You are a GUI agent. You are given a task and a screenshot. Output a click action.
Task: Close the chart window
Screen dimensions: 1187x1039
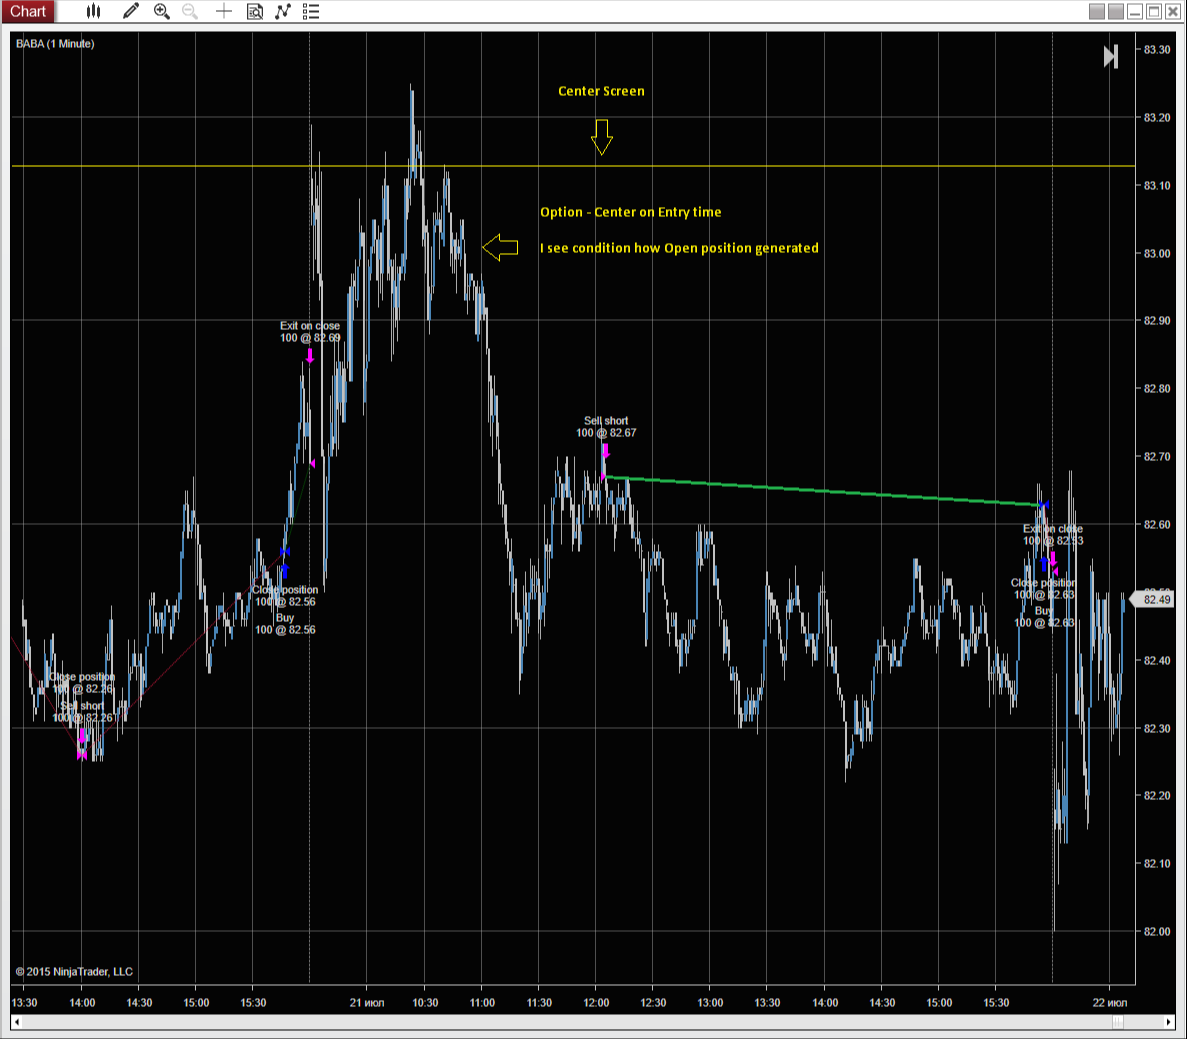coord(1173,11)
